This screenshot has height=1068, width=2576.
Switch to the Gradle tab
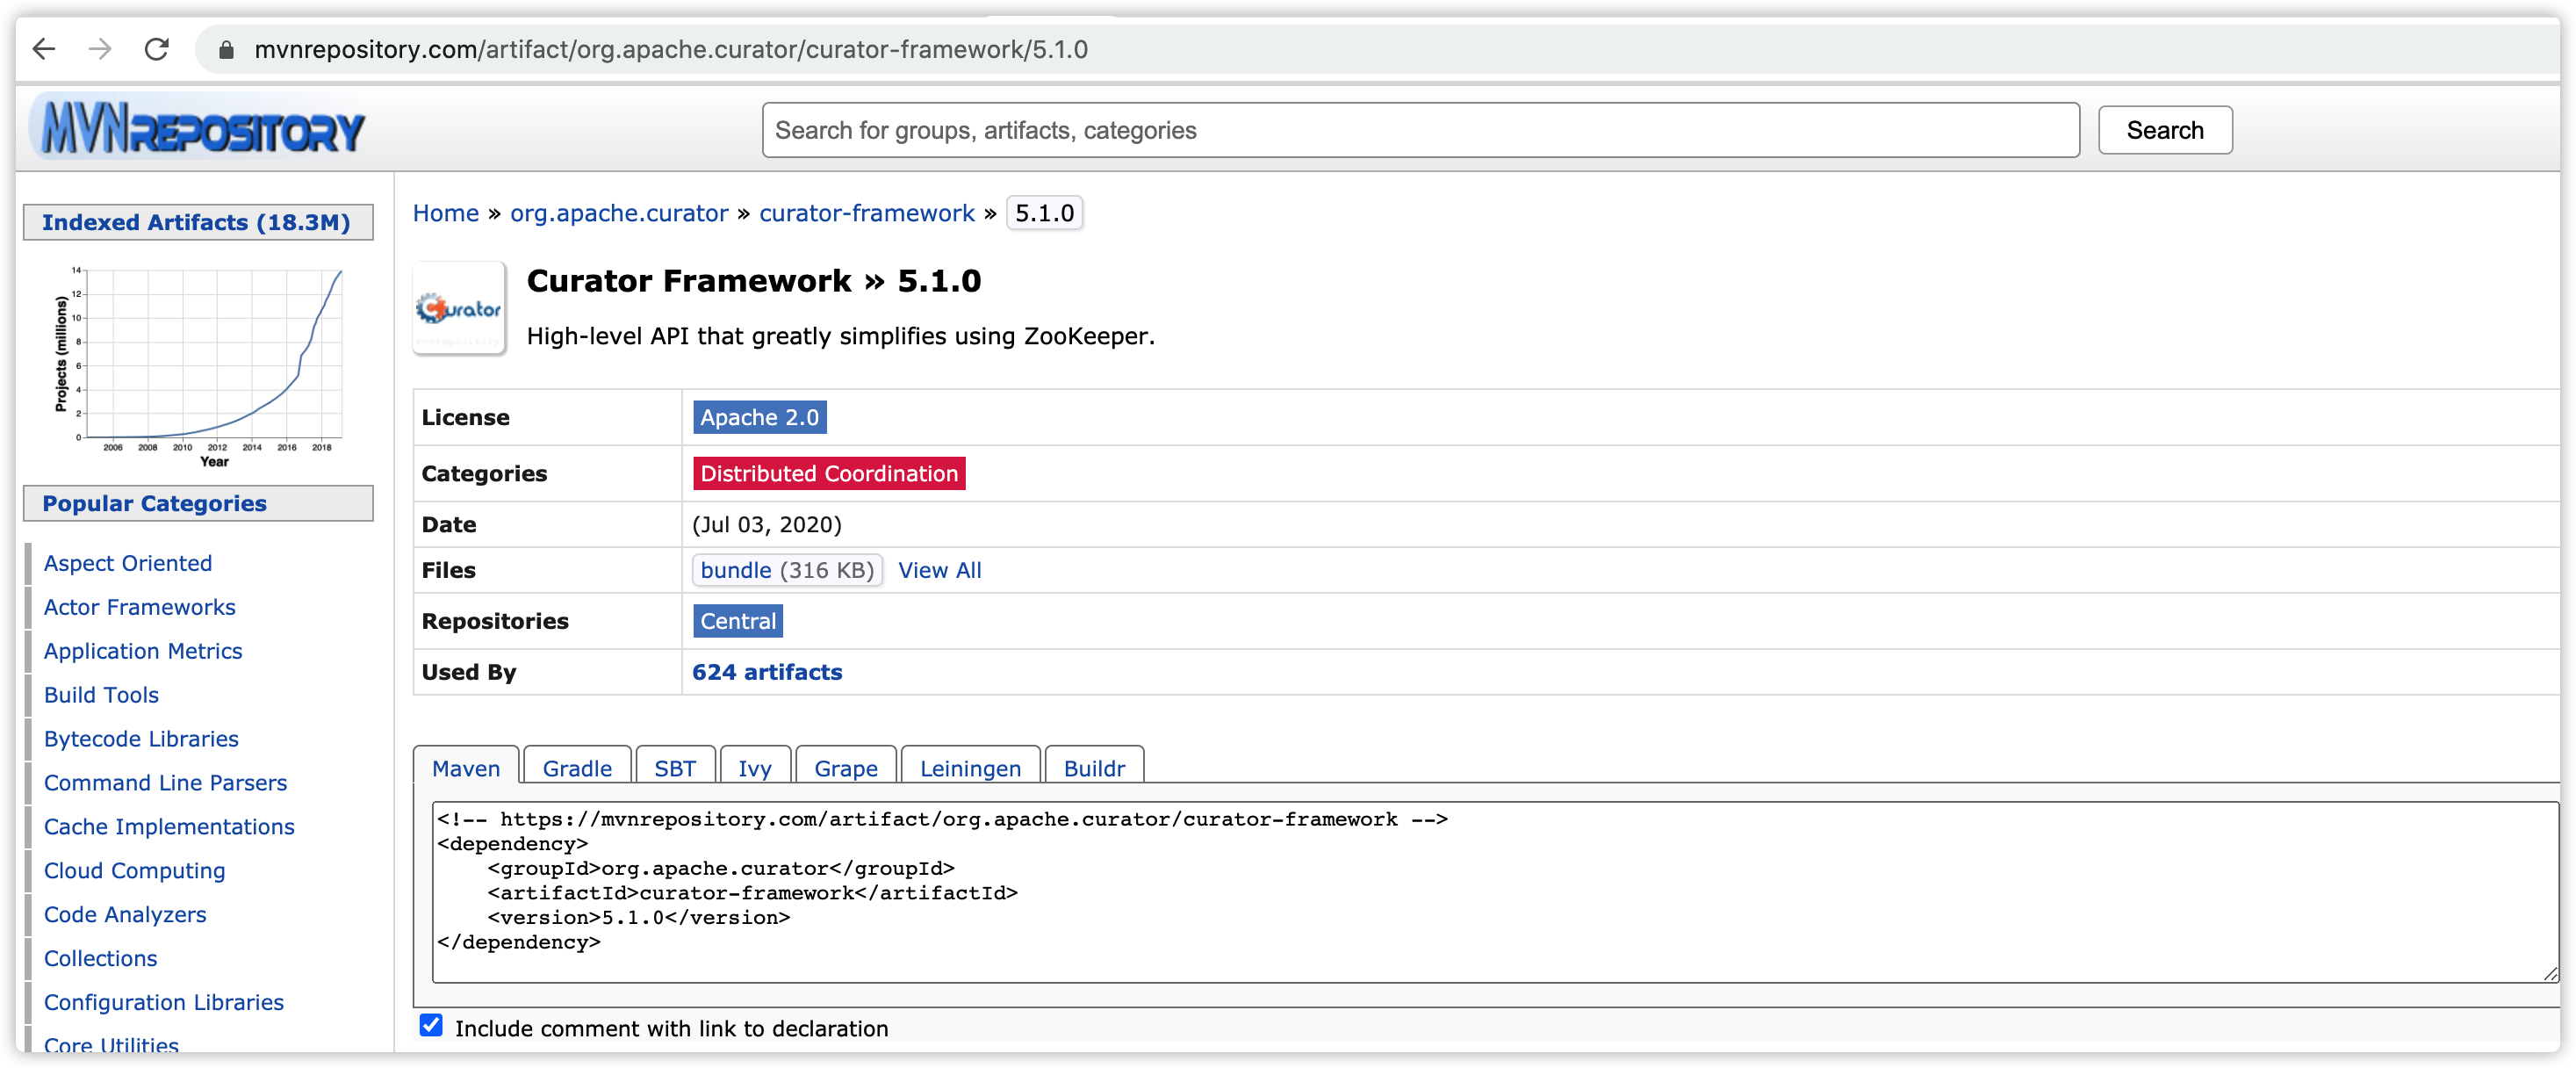pos(577,768)
